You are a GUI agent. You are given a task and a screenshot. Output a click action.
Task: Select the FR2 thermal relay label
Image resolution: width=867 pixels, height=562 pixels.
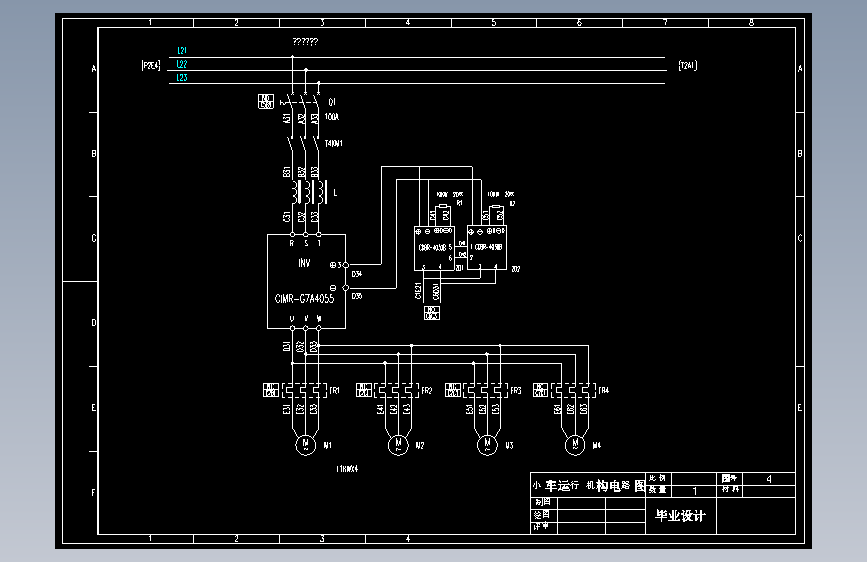(x=426, y=391)
